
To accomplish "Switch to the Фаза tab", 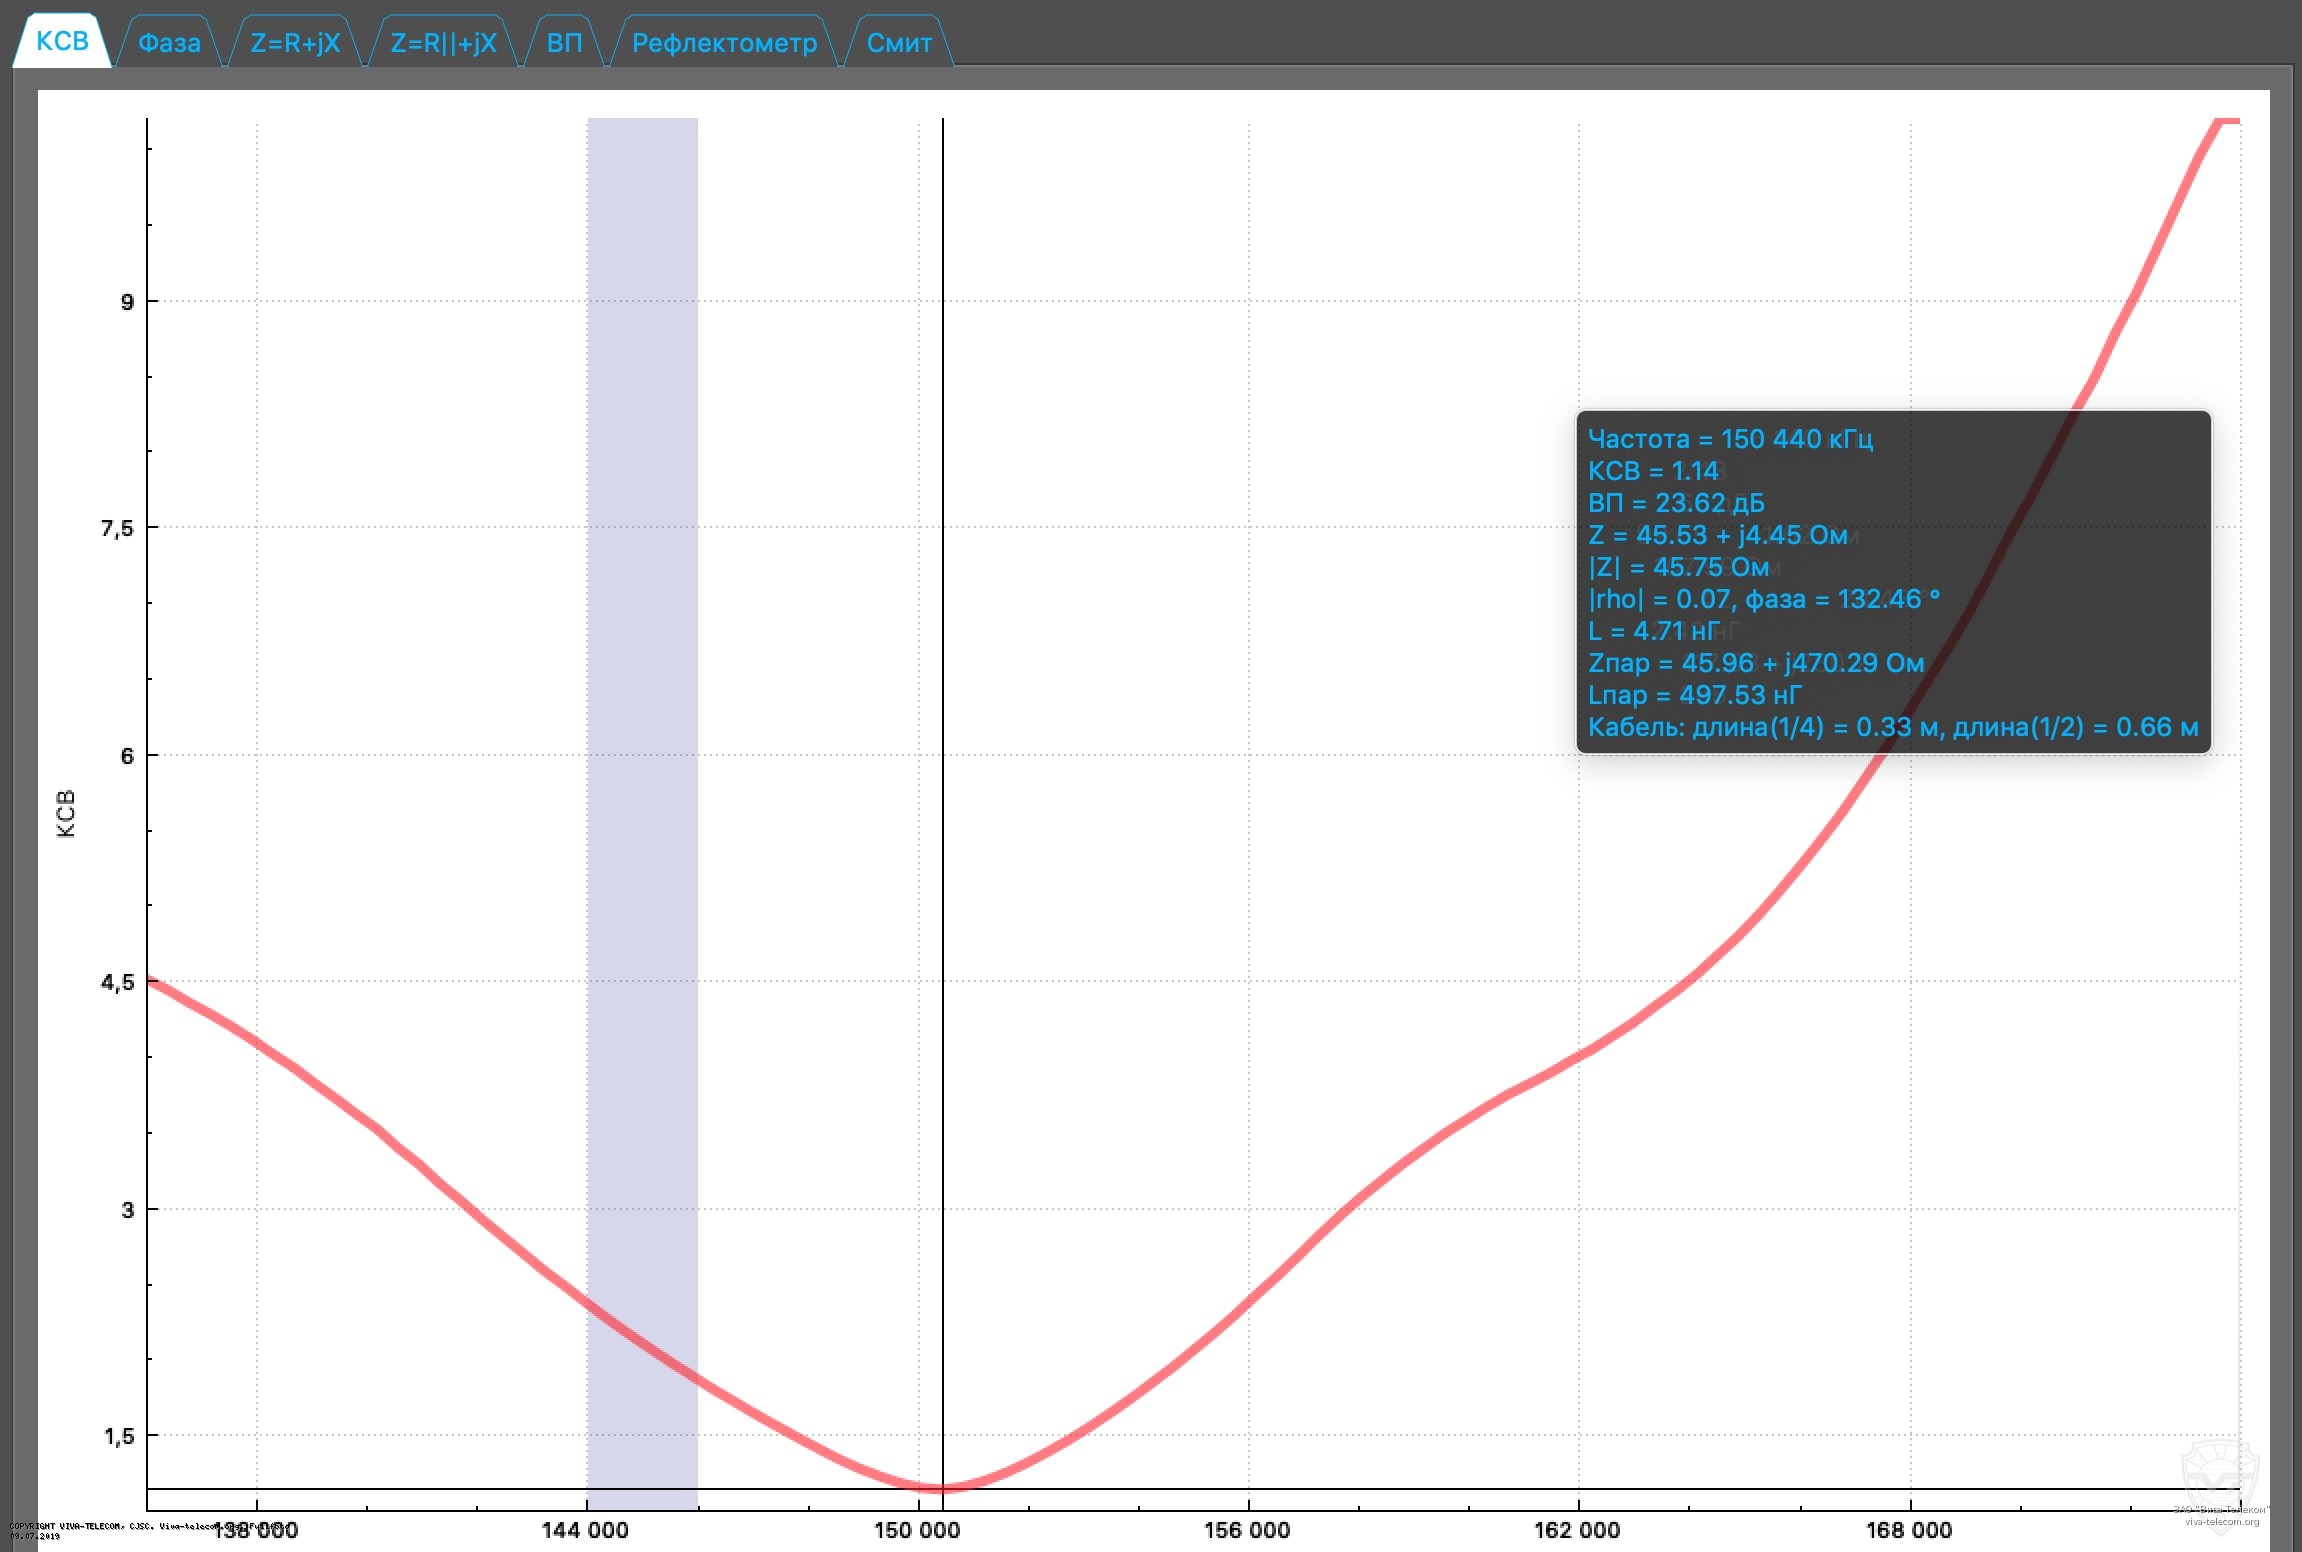I will tap(169, 43).
